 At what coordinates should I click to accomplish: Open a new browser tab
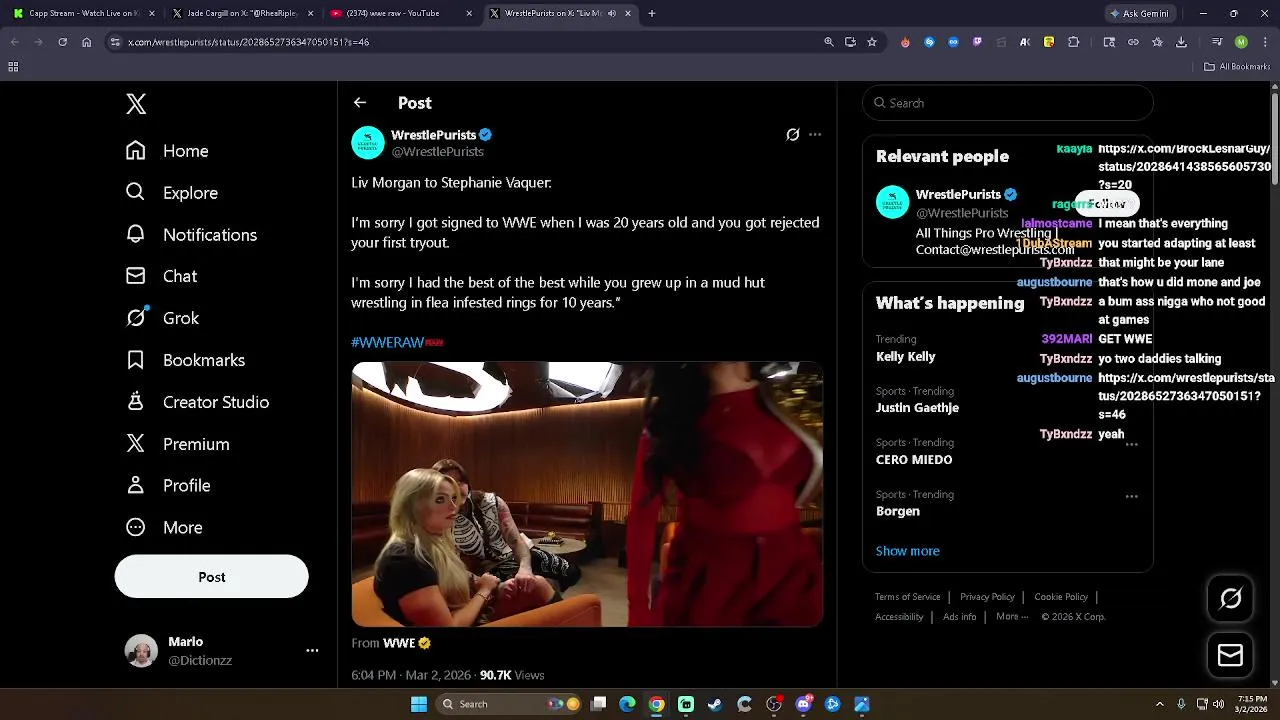pos(652,14)
